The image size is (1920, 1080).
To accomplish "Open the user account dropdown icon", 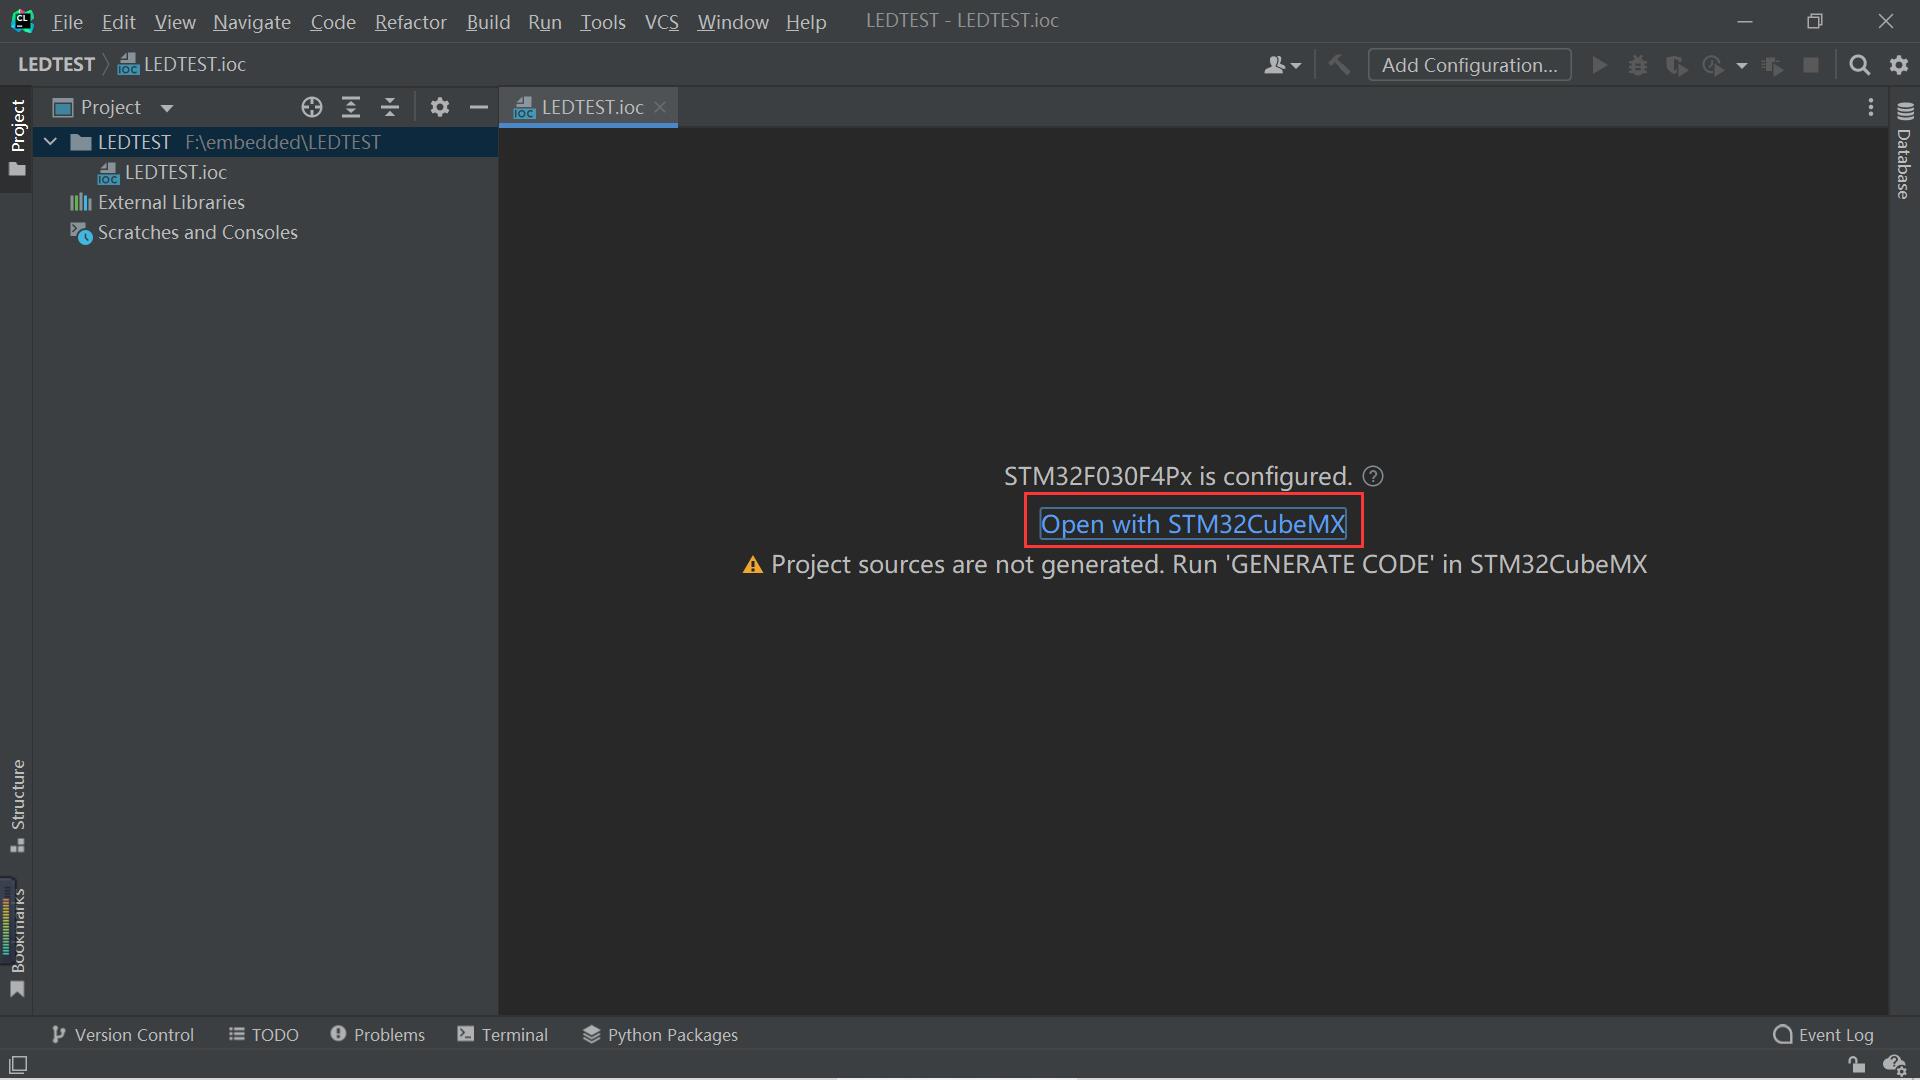I will (1282, 65).
